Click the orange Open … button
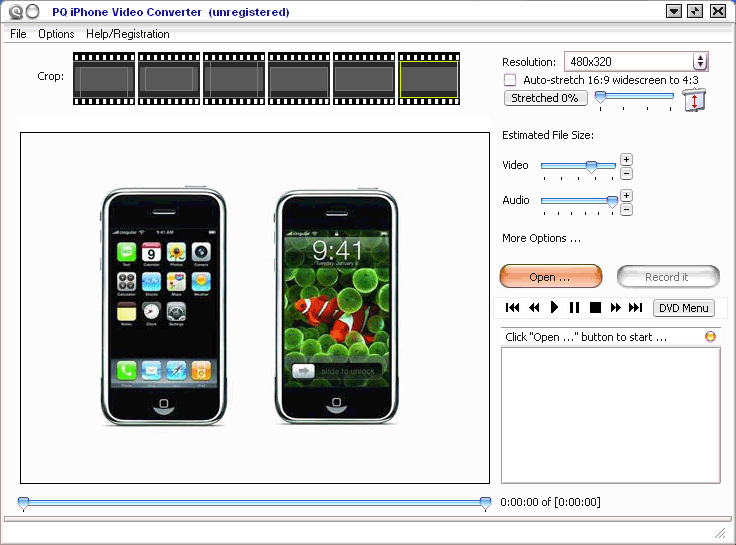 tap(550, 277)
